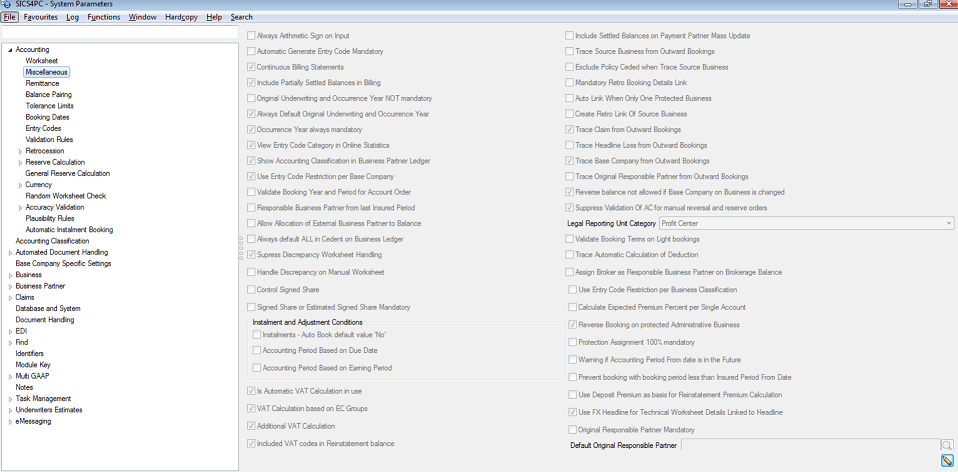Click the edit pencil icon at bottom right
This screenshot has height=472, width=958.
pyautogui.click(x=947, y=460)
